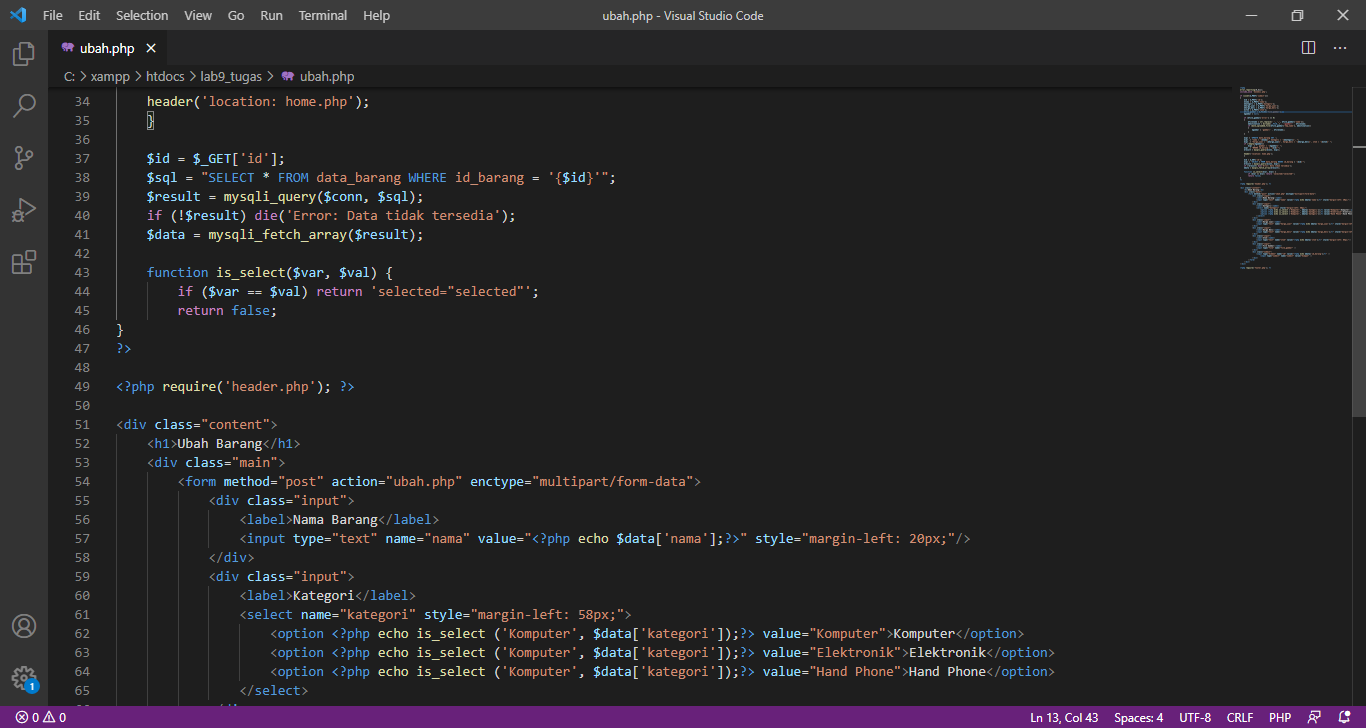Click the xampp breadcrumb segment

[110, 76]
